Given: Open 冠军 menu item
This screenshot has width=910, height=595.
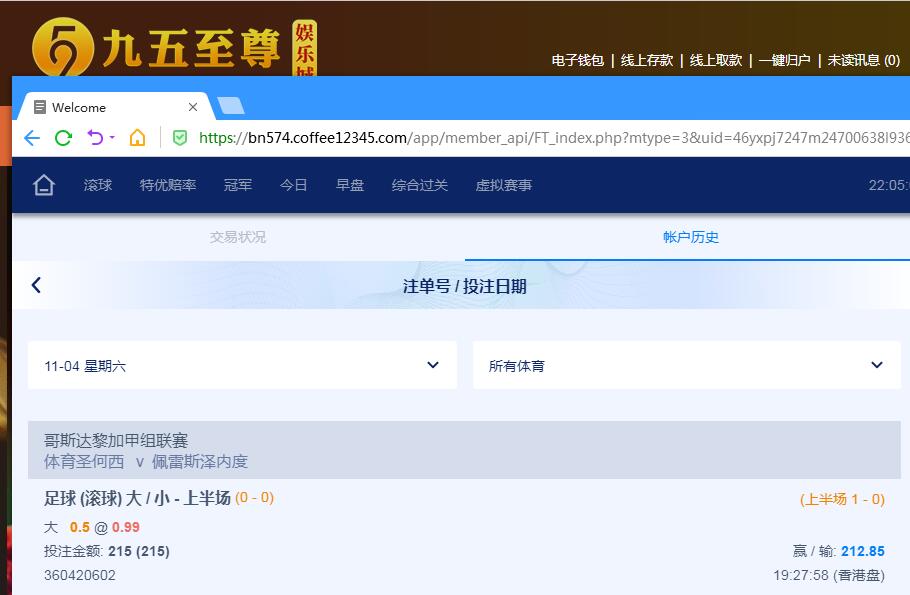Looking at the screenshot, I should pyautogui.click(x=238, y=185).
